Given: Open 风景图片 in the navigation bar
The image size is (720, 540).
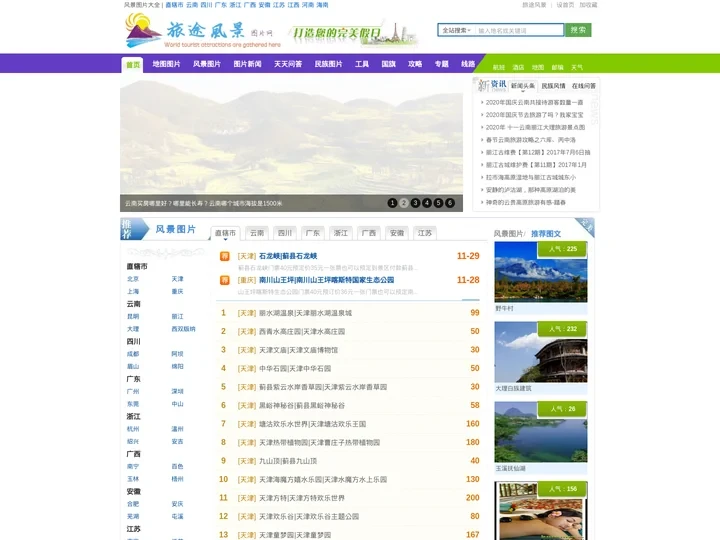Looking at the screenshot, I should (x=207, y=64).
